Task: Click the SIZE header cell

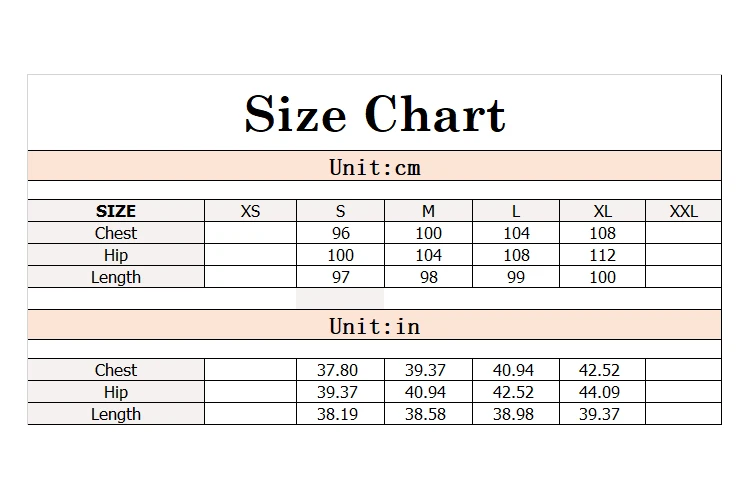Action: click(x=116, y=211)
